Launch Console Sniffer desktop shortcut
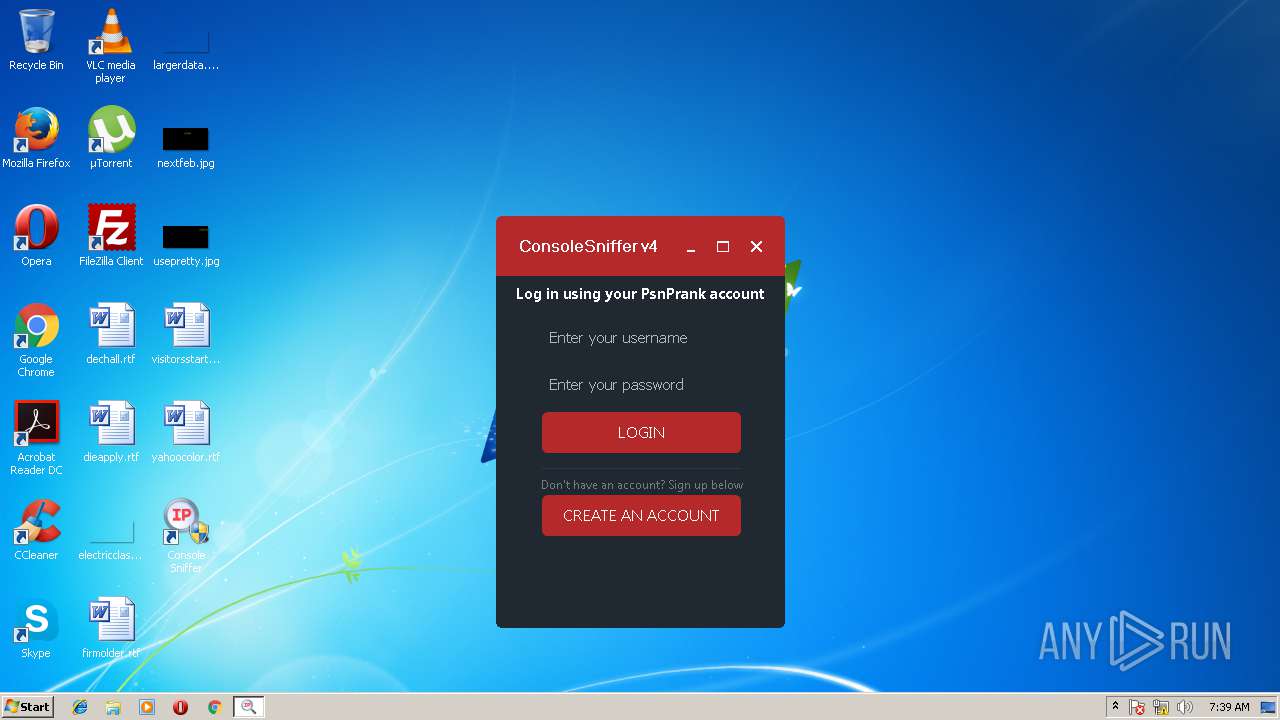 pos(186,536)
